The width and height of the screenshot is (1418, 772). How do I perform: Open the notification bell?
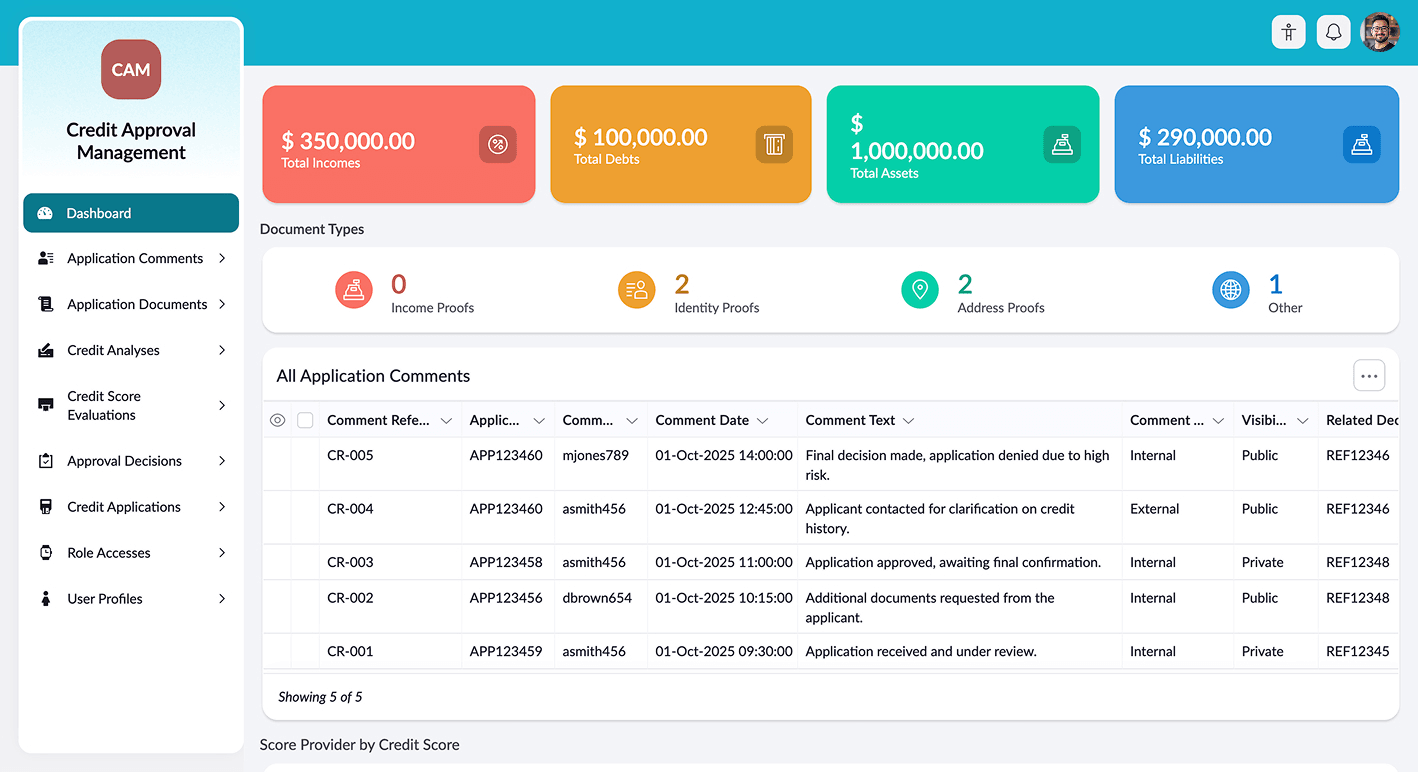coord(1333,31)
